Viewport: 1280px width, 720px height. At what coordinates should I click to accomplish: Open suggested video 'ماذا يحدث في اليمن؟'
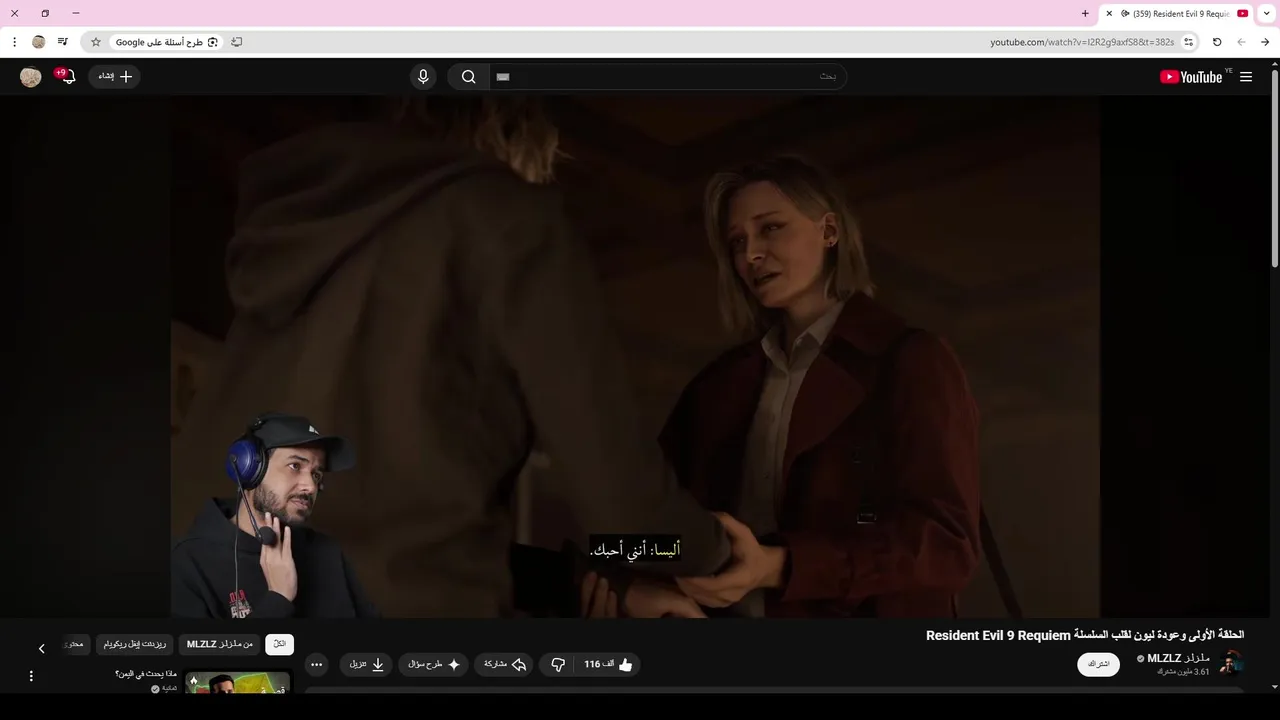click(x=146, y=674)
